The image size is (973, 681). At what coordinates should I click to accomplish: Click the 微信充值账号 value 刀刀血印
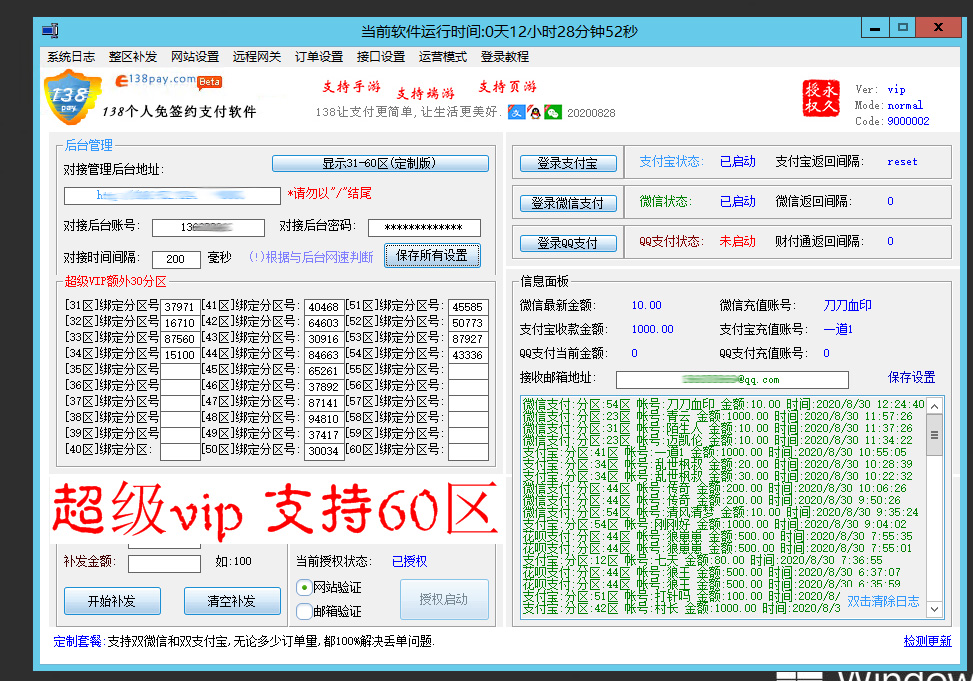pyautogui.click(x=848, y=305)
